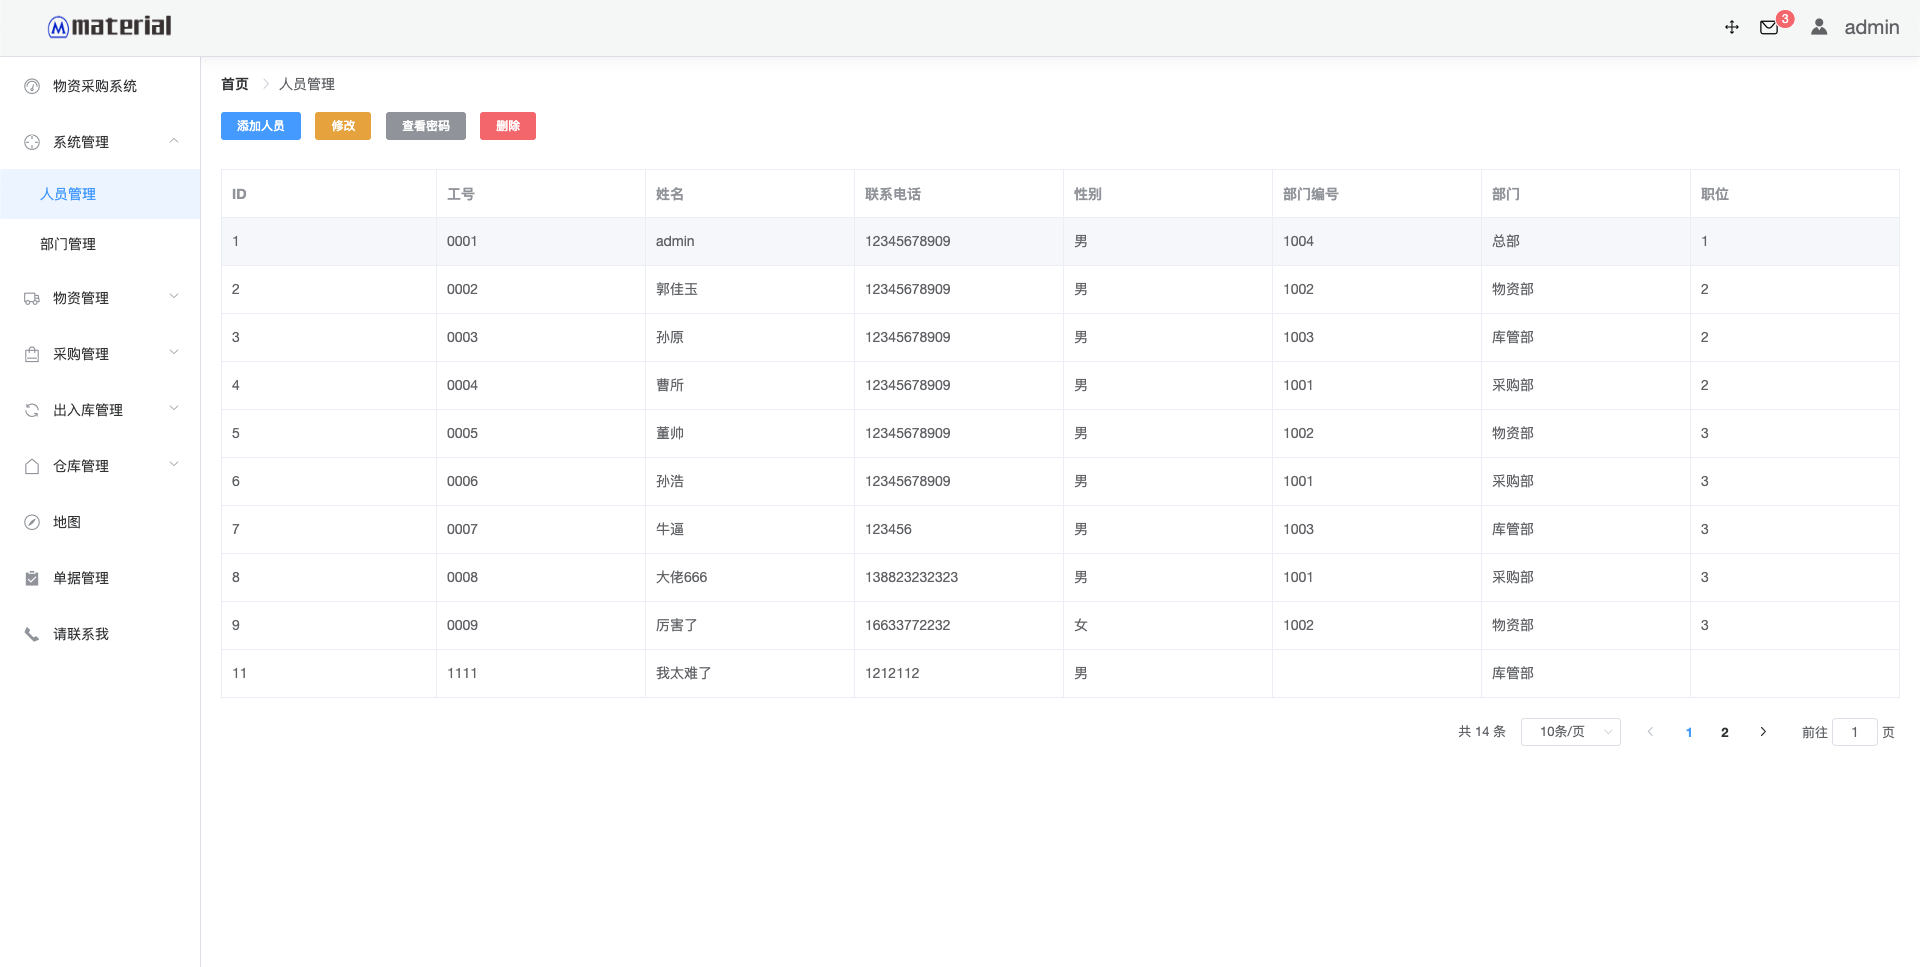Select the row named 大佬666

1060,577
